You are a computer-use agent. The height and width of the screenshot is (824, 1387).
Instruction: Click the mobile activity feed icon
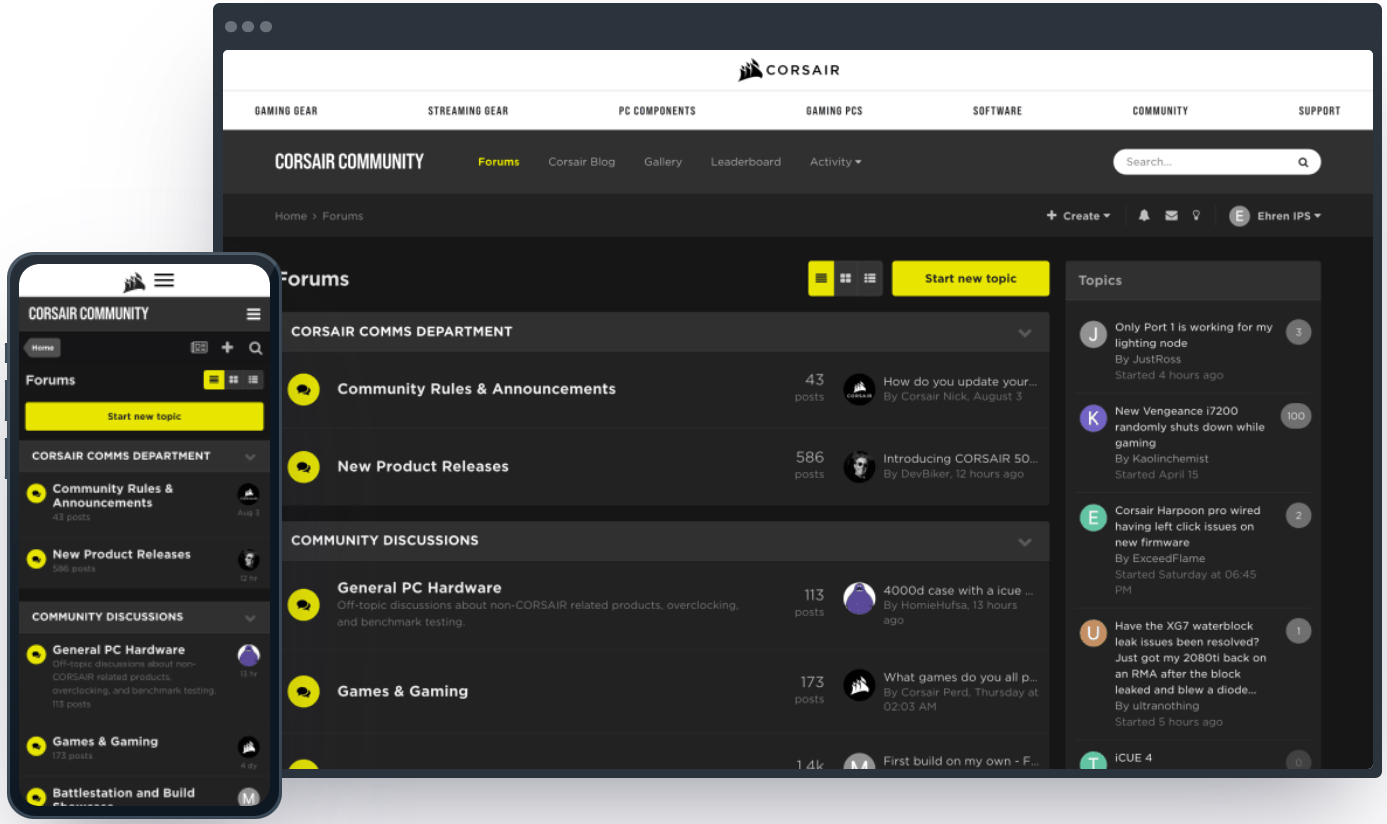199,348
